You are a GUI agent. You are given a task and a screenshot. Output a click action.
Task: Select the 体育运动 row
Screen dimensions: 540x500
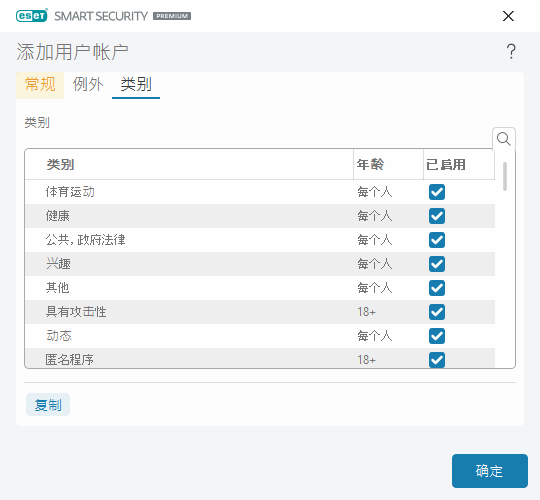click(260, 192)
